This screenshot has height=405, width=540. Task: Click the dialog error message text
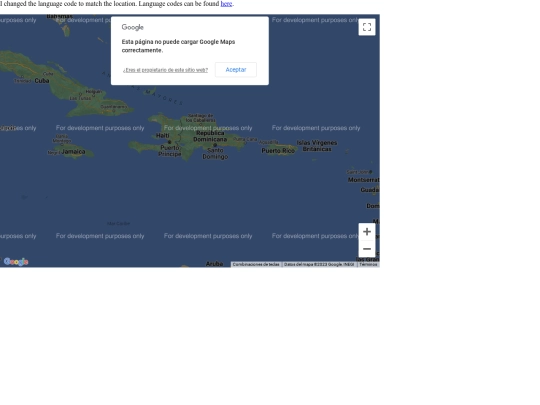[178, 46]
